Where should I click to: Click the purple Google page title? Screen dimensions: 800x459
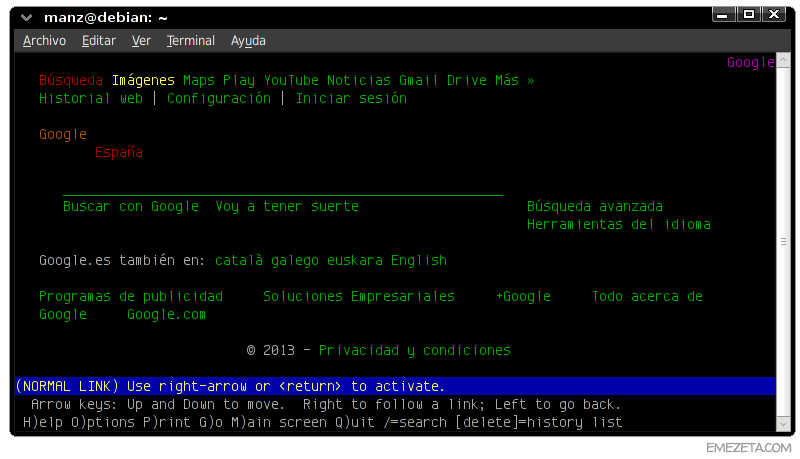(751, 63)
